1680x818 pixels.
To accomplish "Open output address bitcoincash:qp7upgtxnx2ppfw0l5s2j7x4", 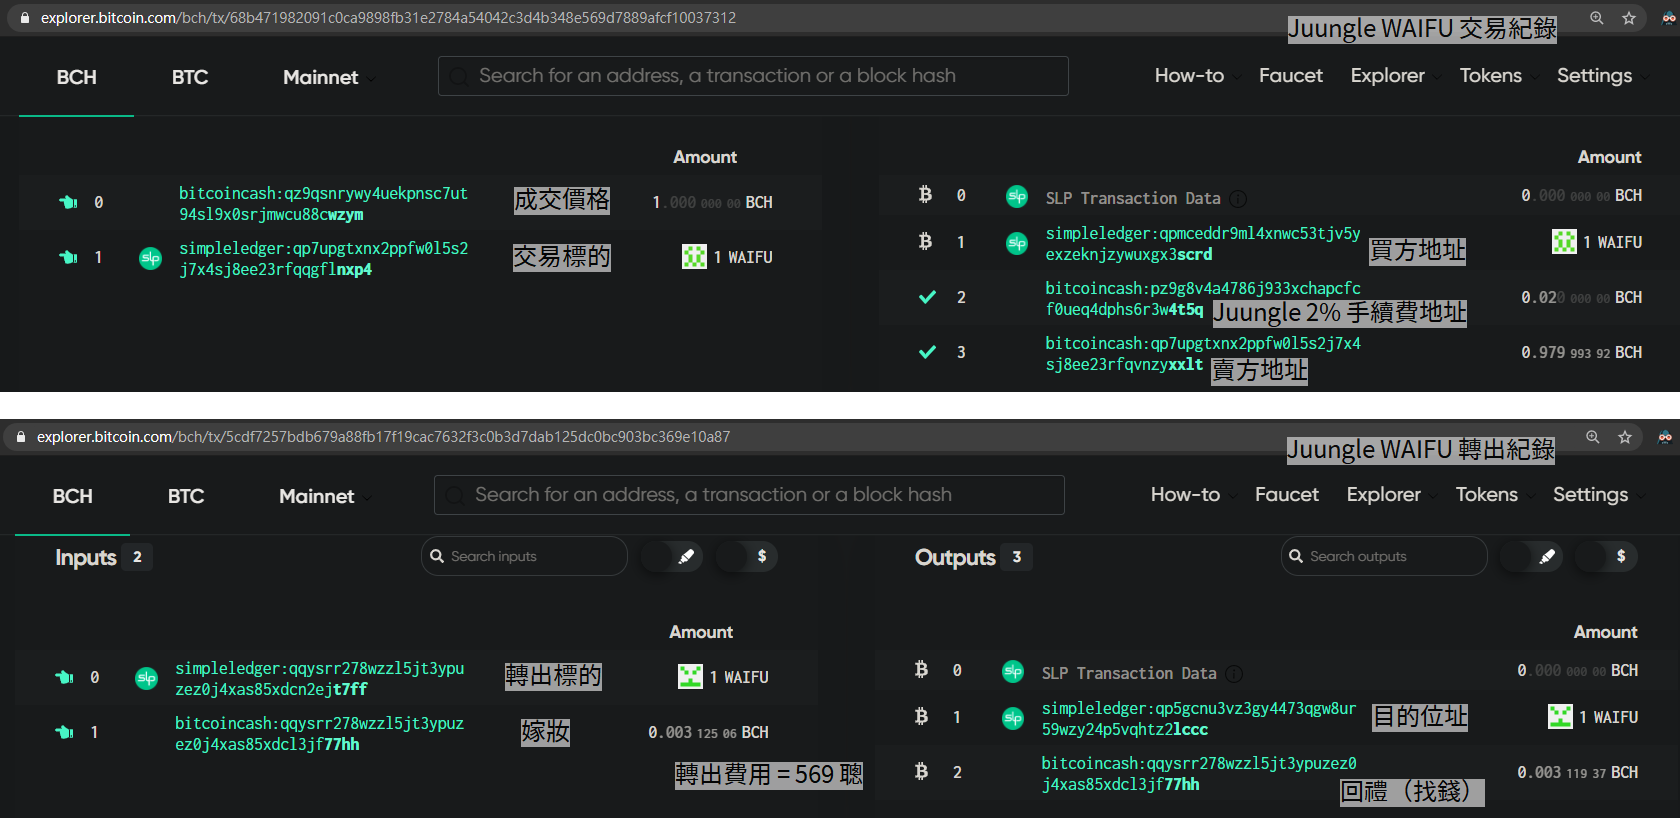I will click(x=1203, y=354).
